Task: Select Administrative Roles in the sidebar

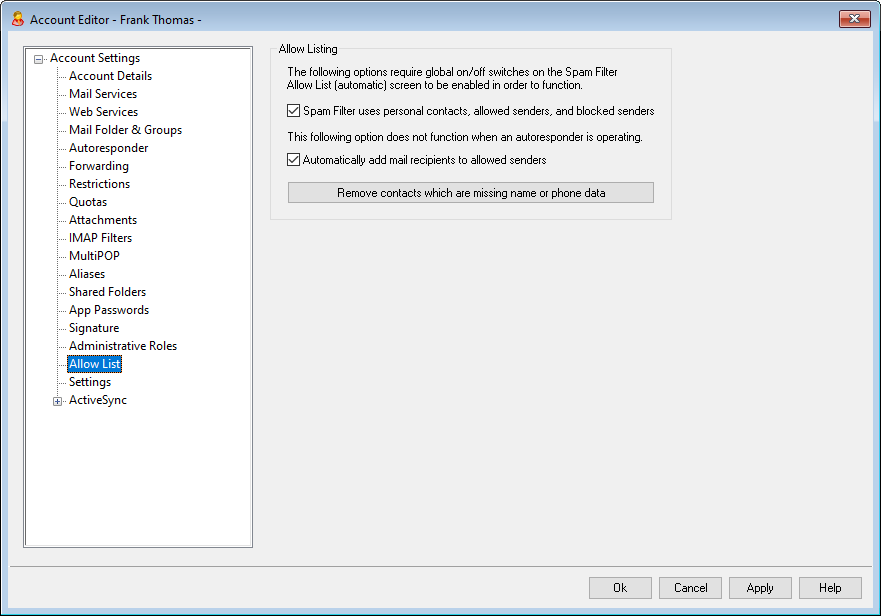Action: pyautogui.click(x=122, y=346)
